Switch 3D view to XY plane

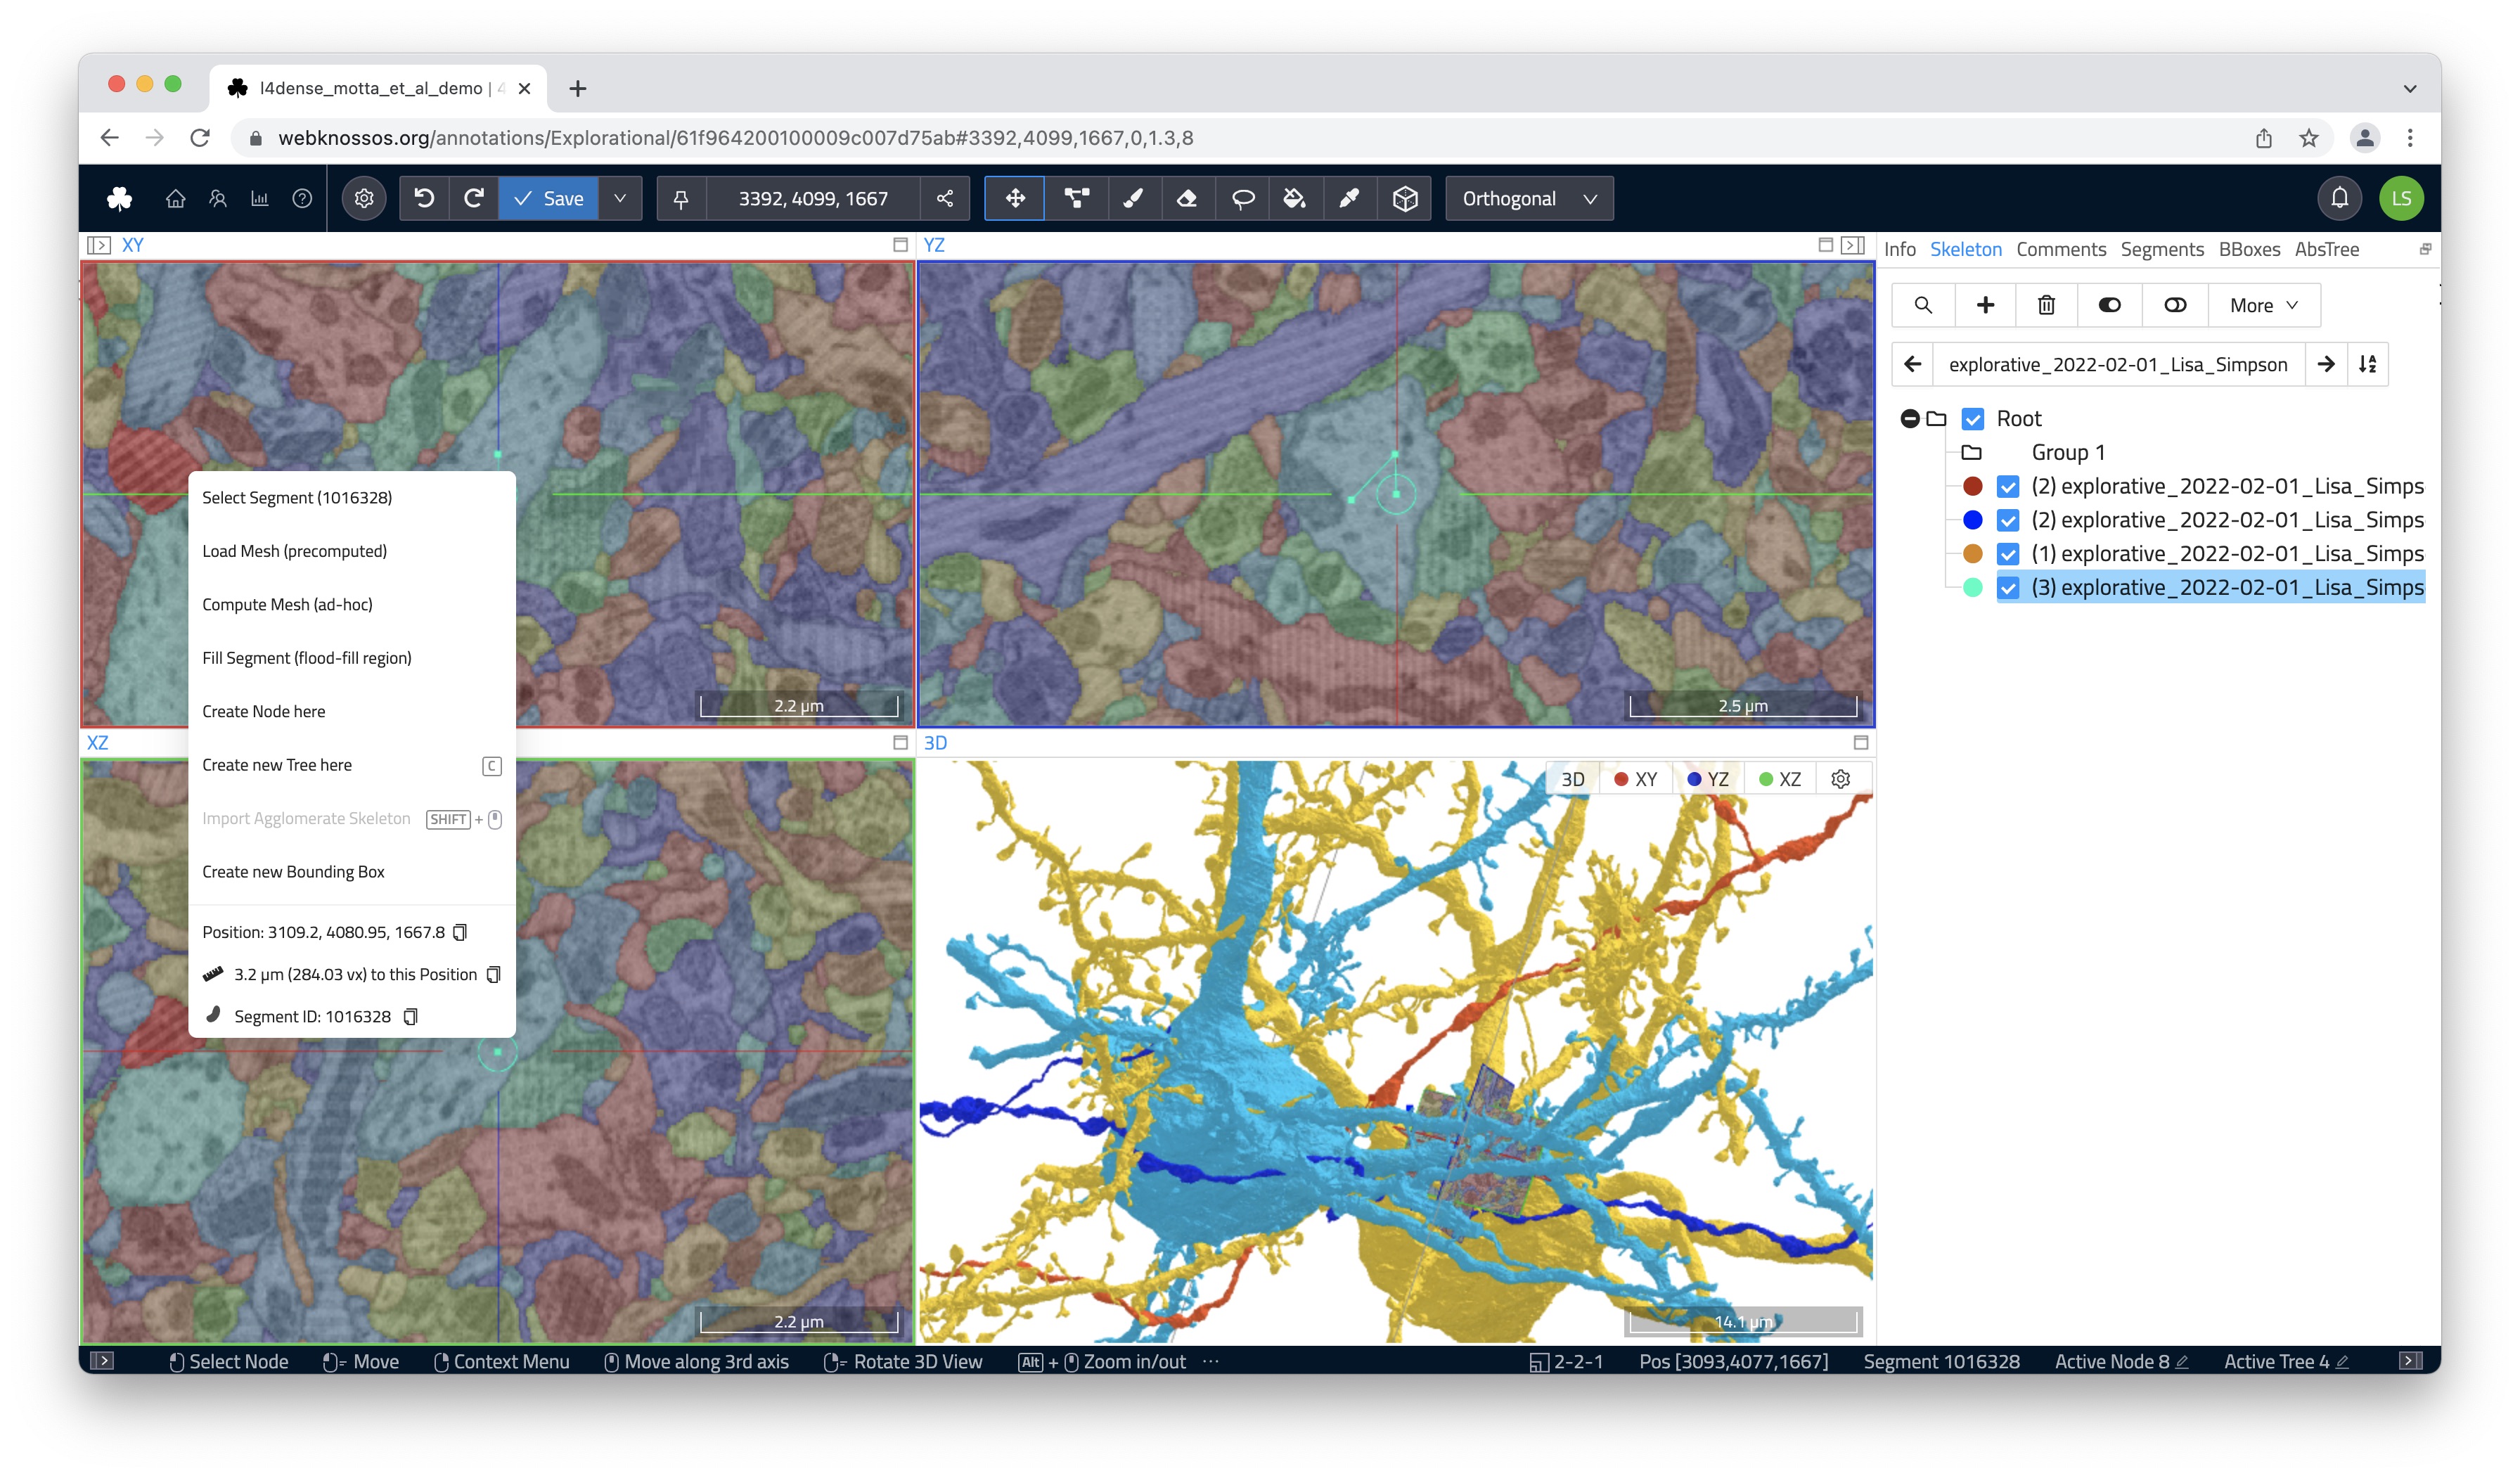(x=1636, y=779)
